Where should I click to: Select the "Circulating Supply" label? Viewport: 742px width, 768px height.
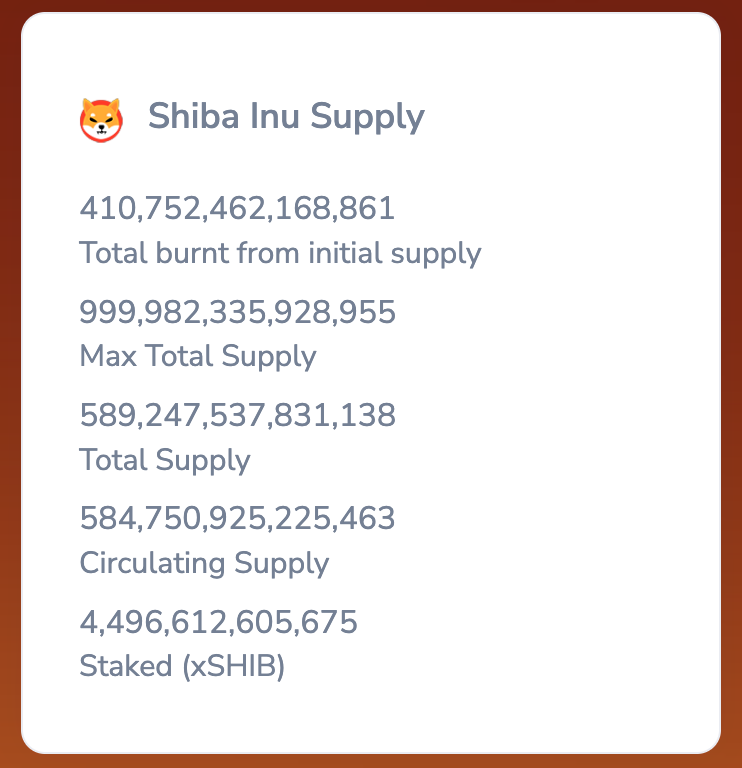point(204,563)
